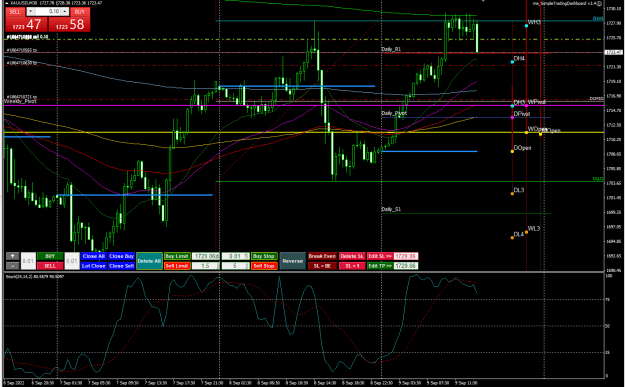Increase volume with the up arrow beside 0.10

(x=65, y=12)
